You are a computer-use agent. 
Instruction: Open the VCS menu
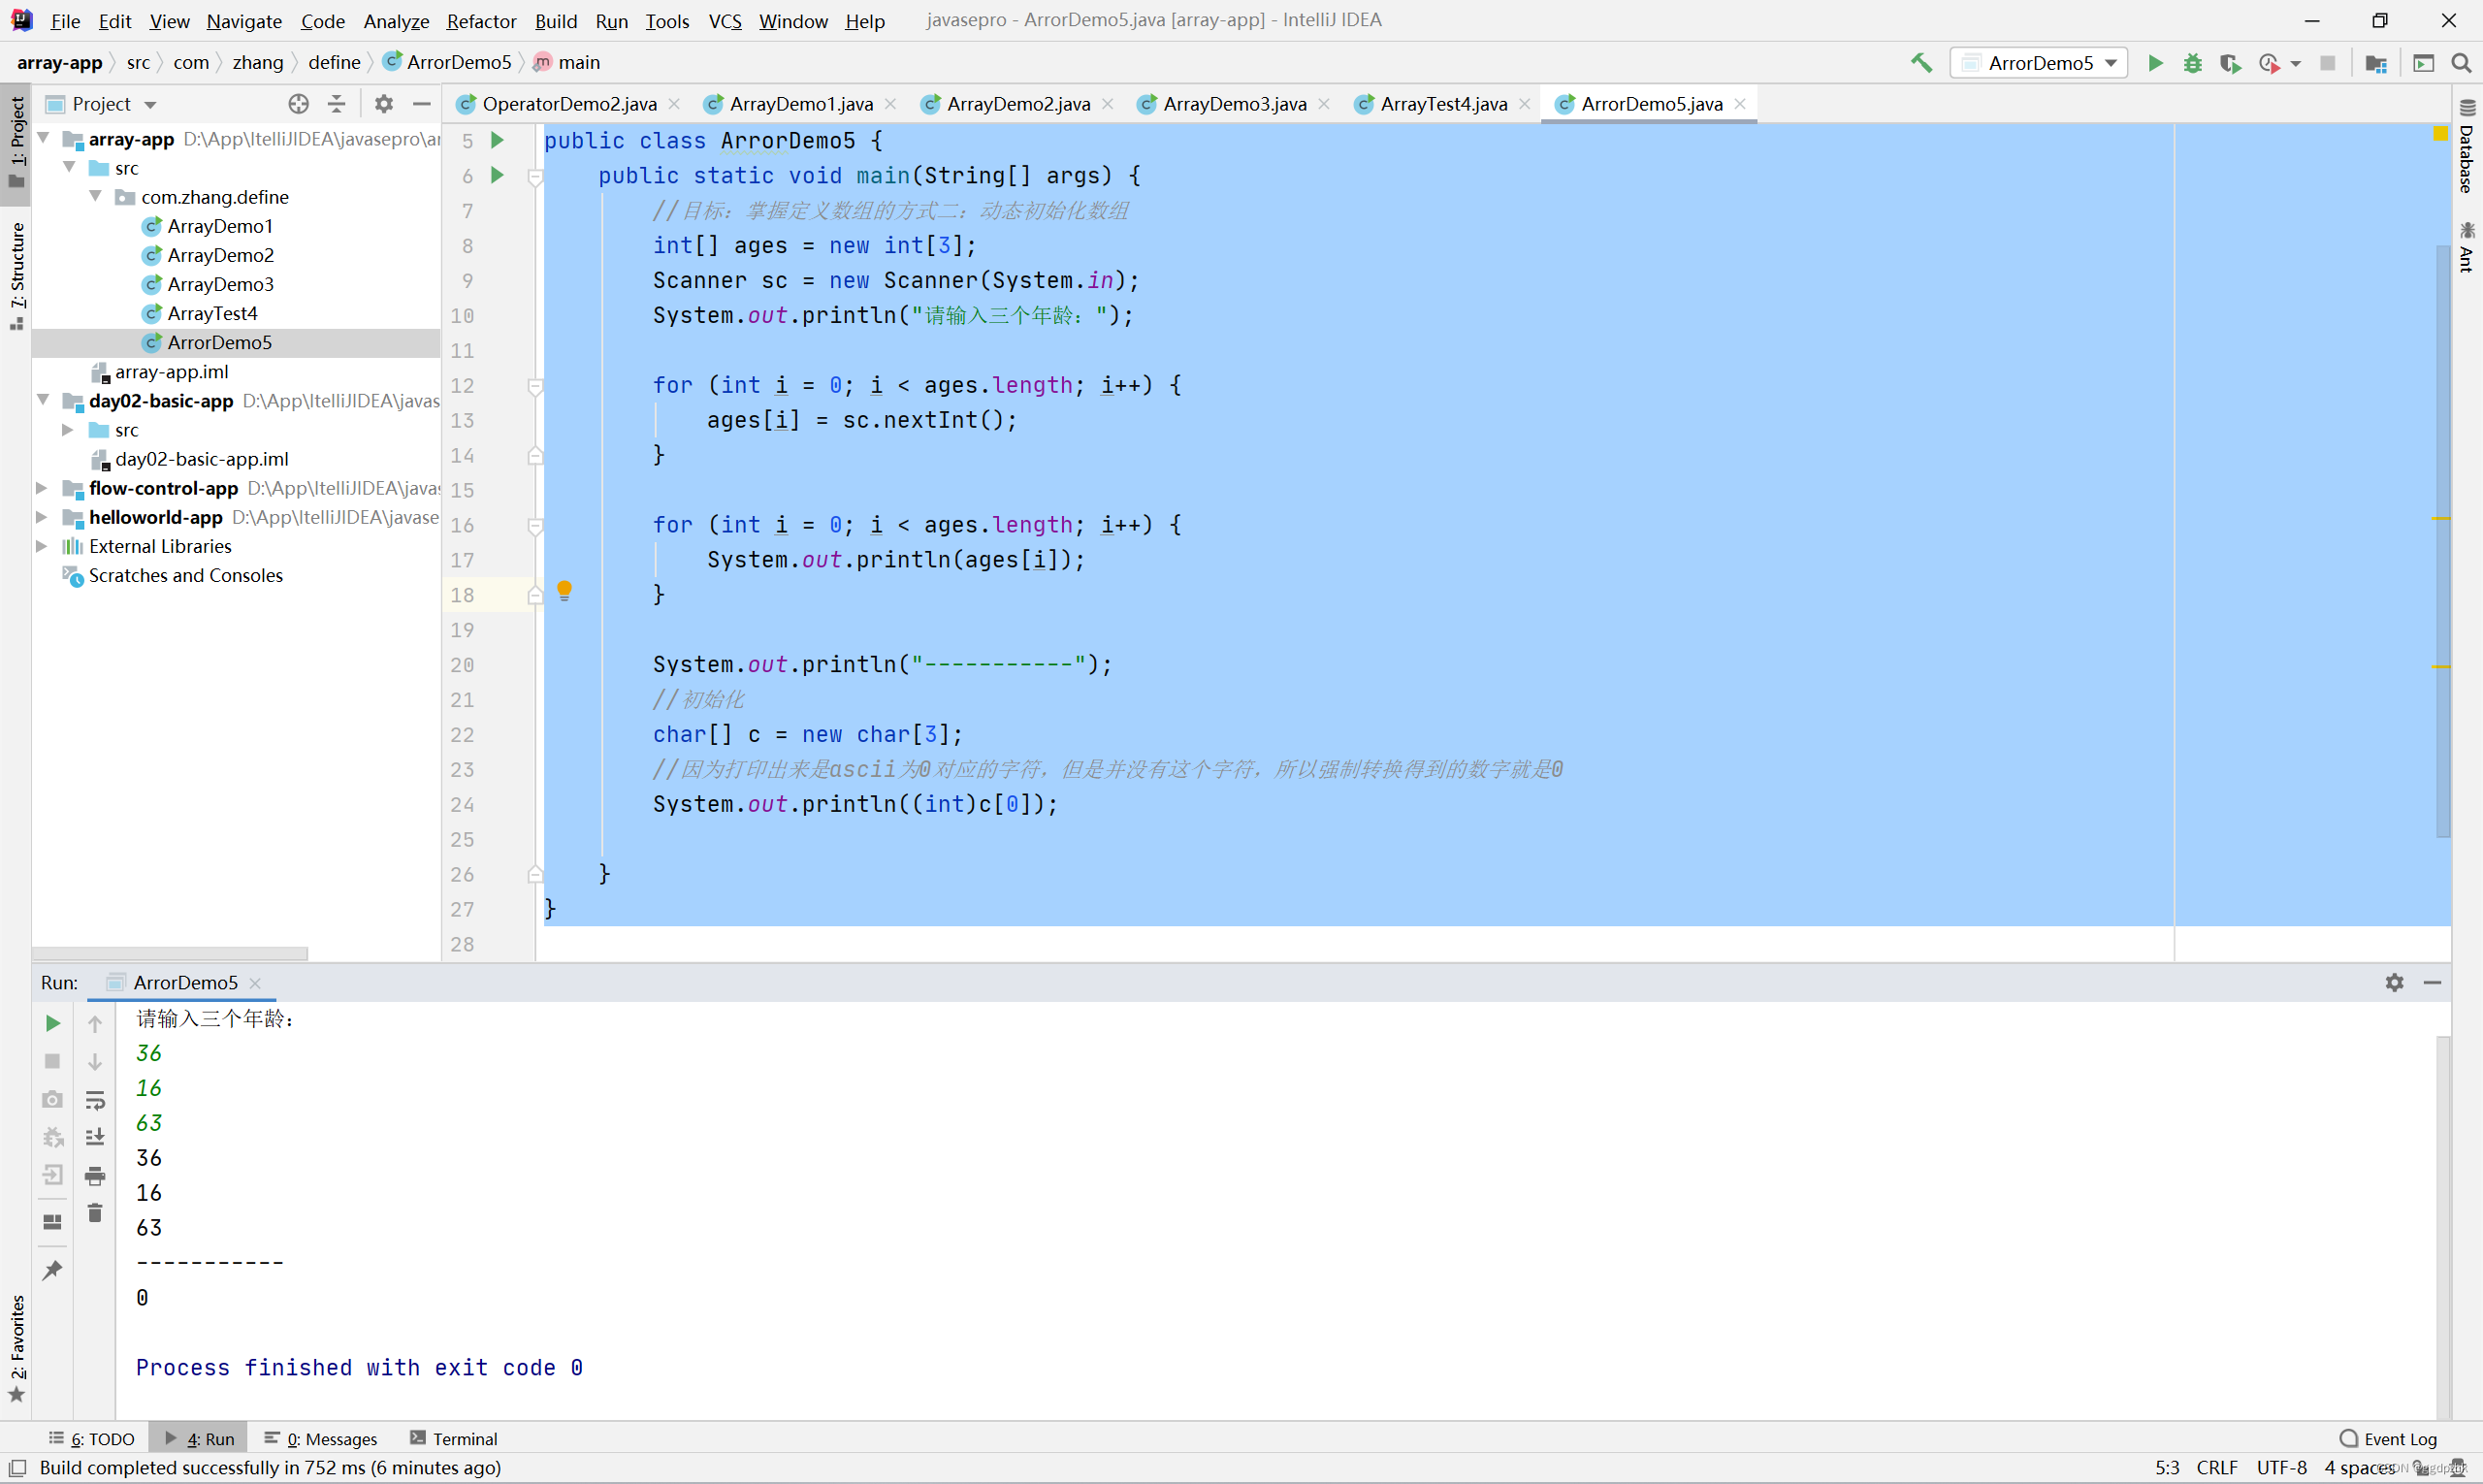pos(725,21)
